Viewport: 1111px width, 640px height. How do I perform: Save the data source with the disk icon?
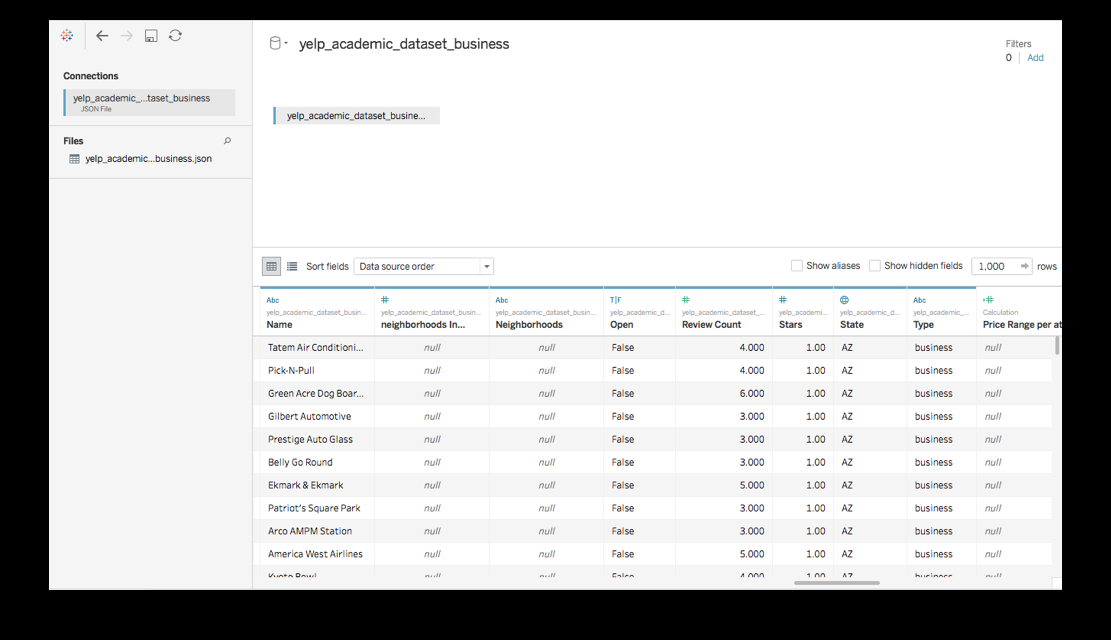pyautogui.click(x=151, y=35)
